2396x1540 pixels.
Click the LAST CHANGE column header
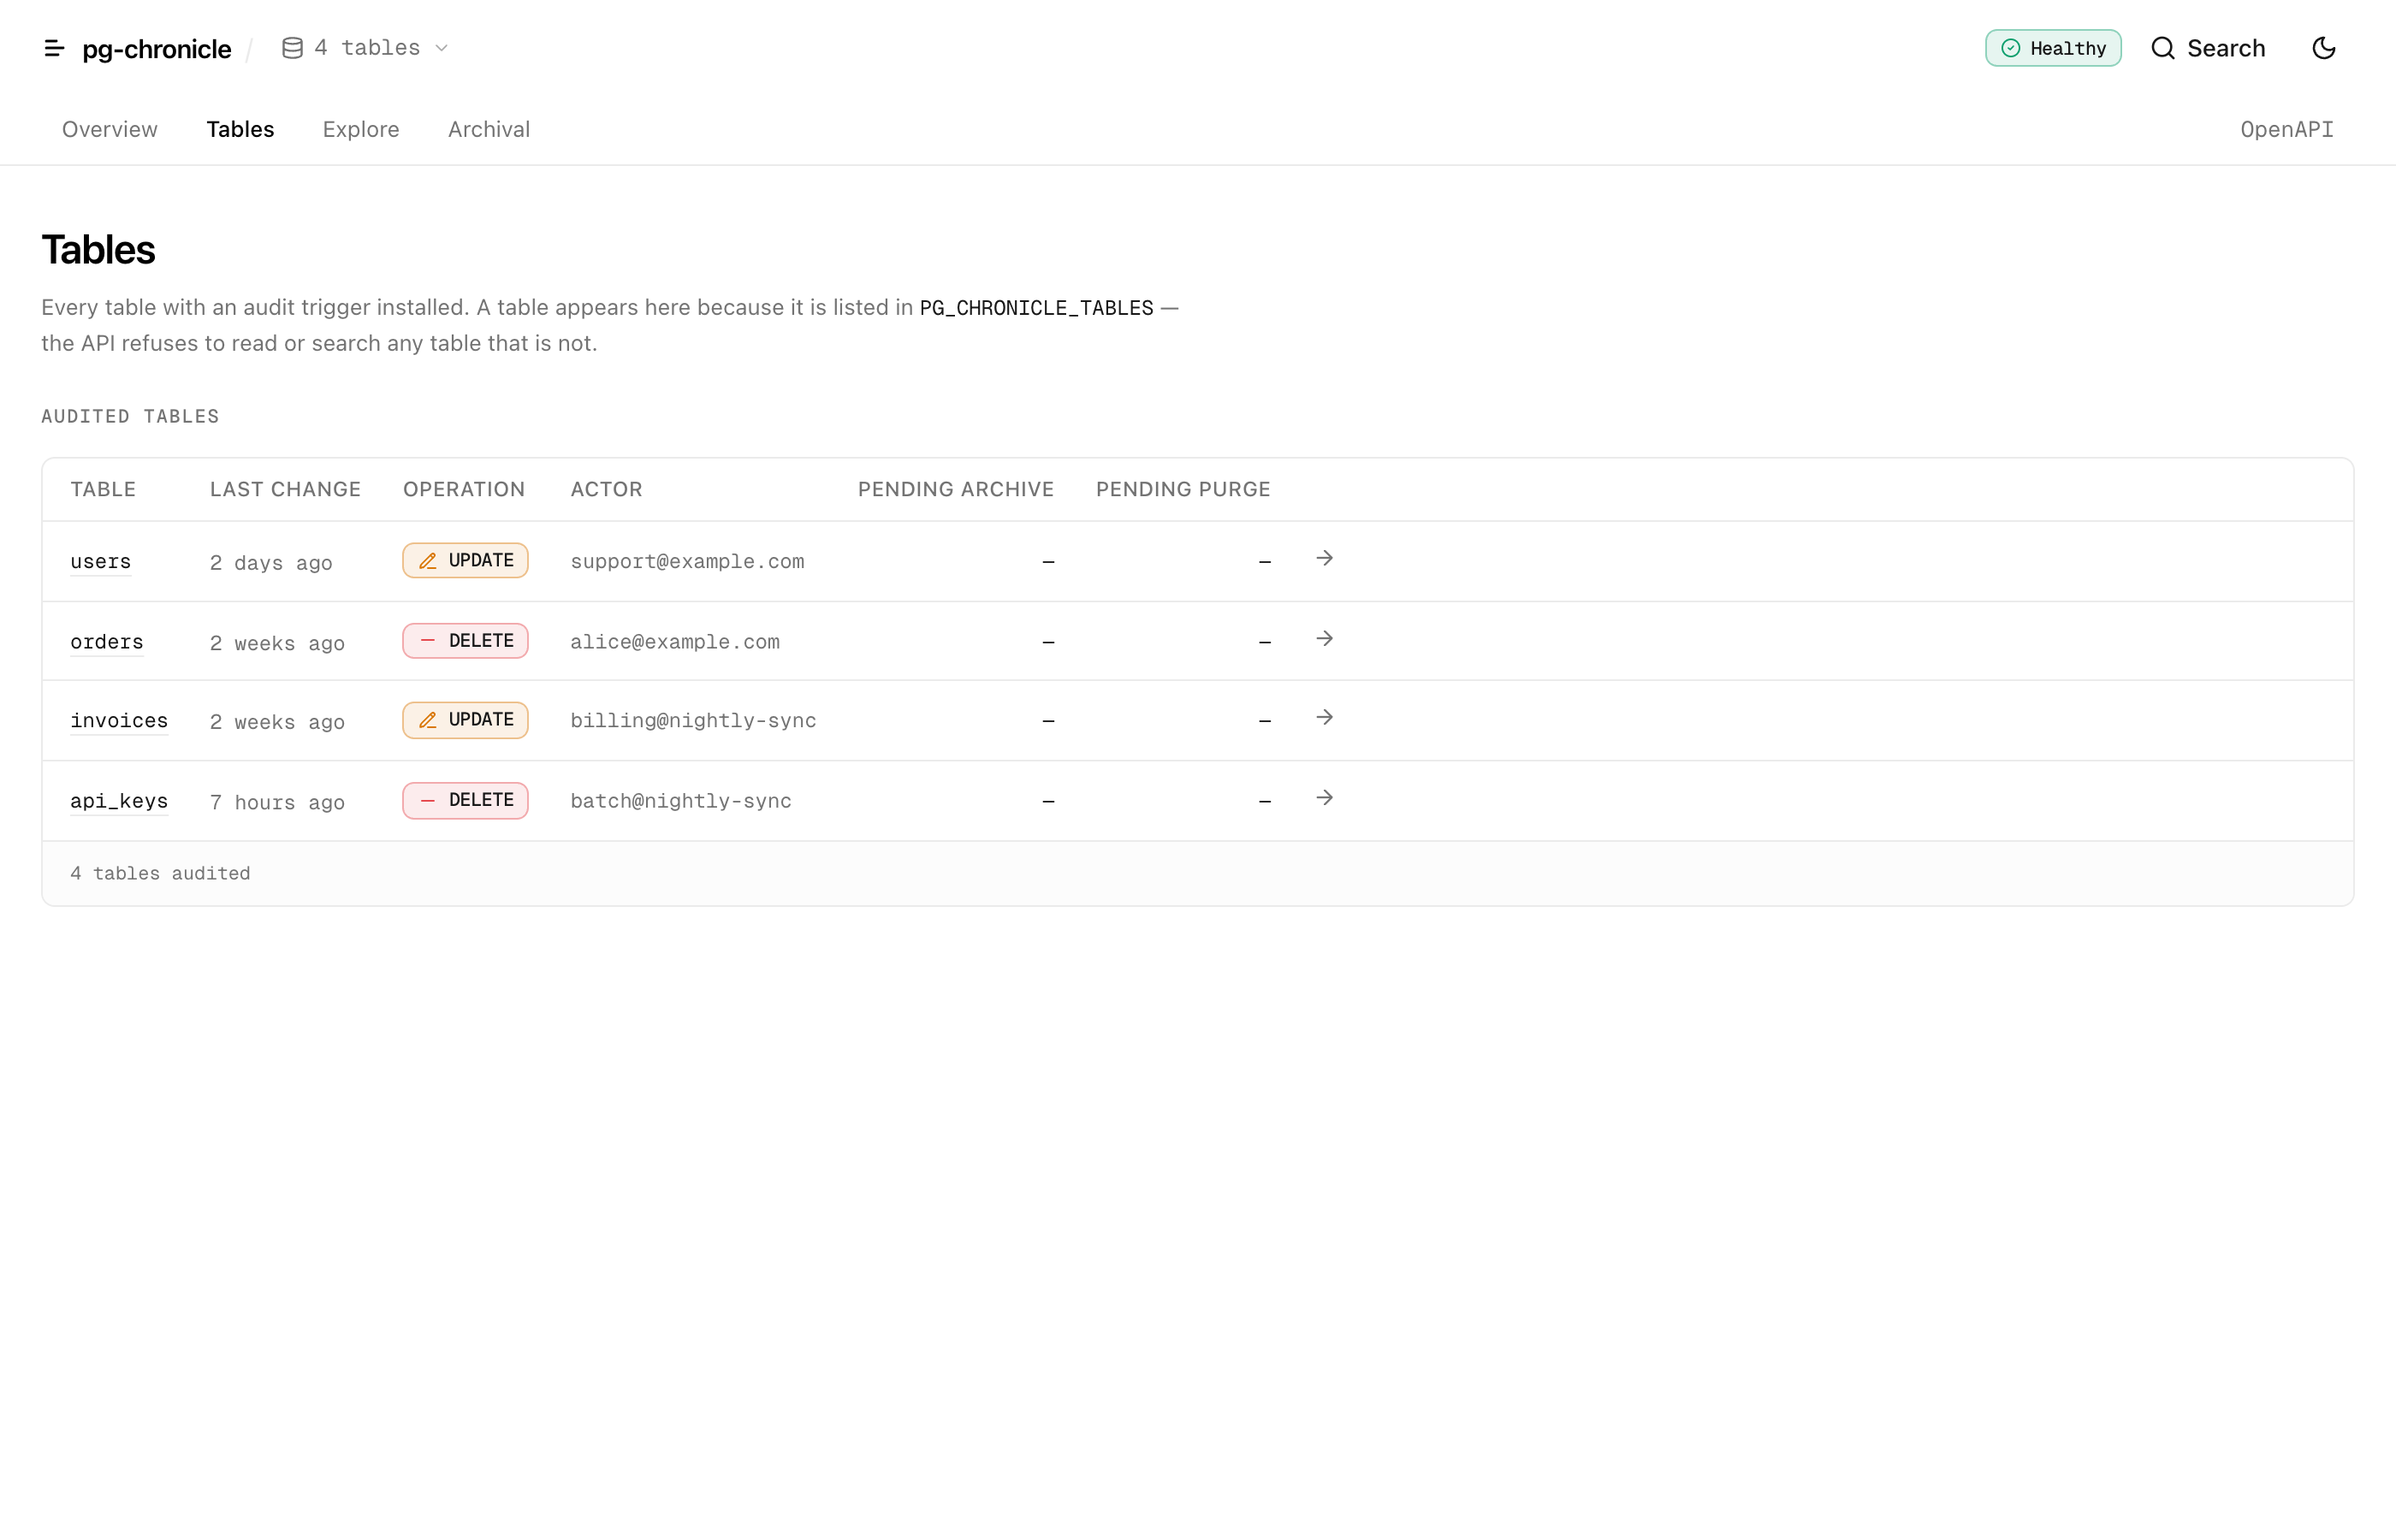click(285, 489)
